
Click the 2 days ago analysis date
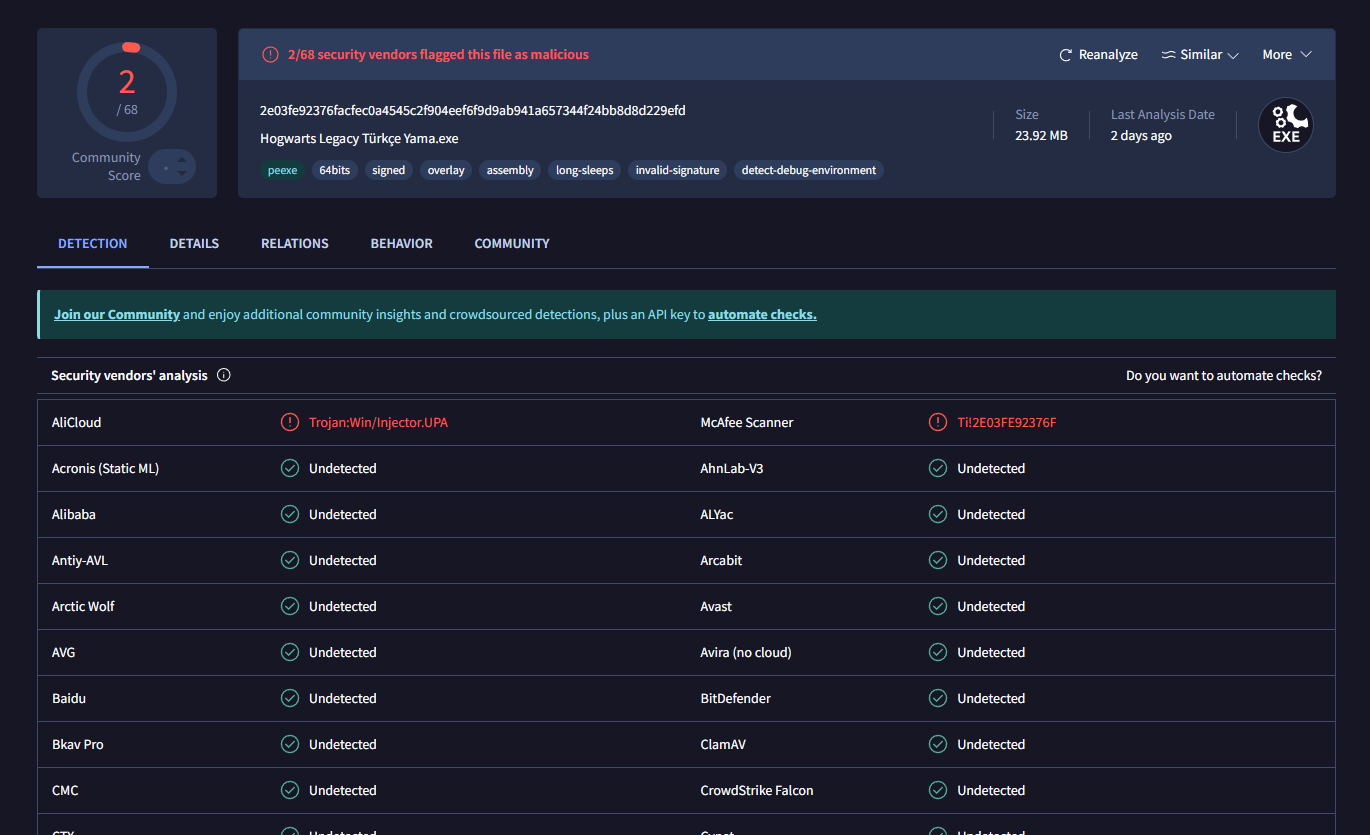(x=1141, y=136)
